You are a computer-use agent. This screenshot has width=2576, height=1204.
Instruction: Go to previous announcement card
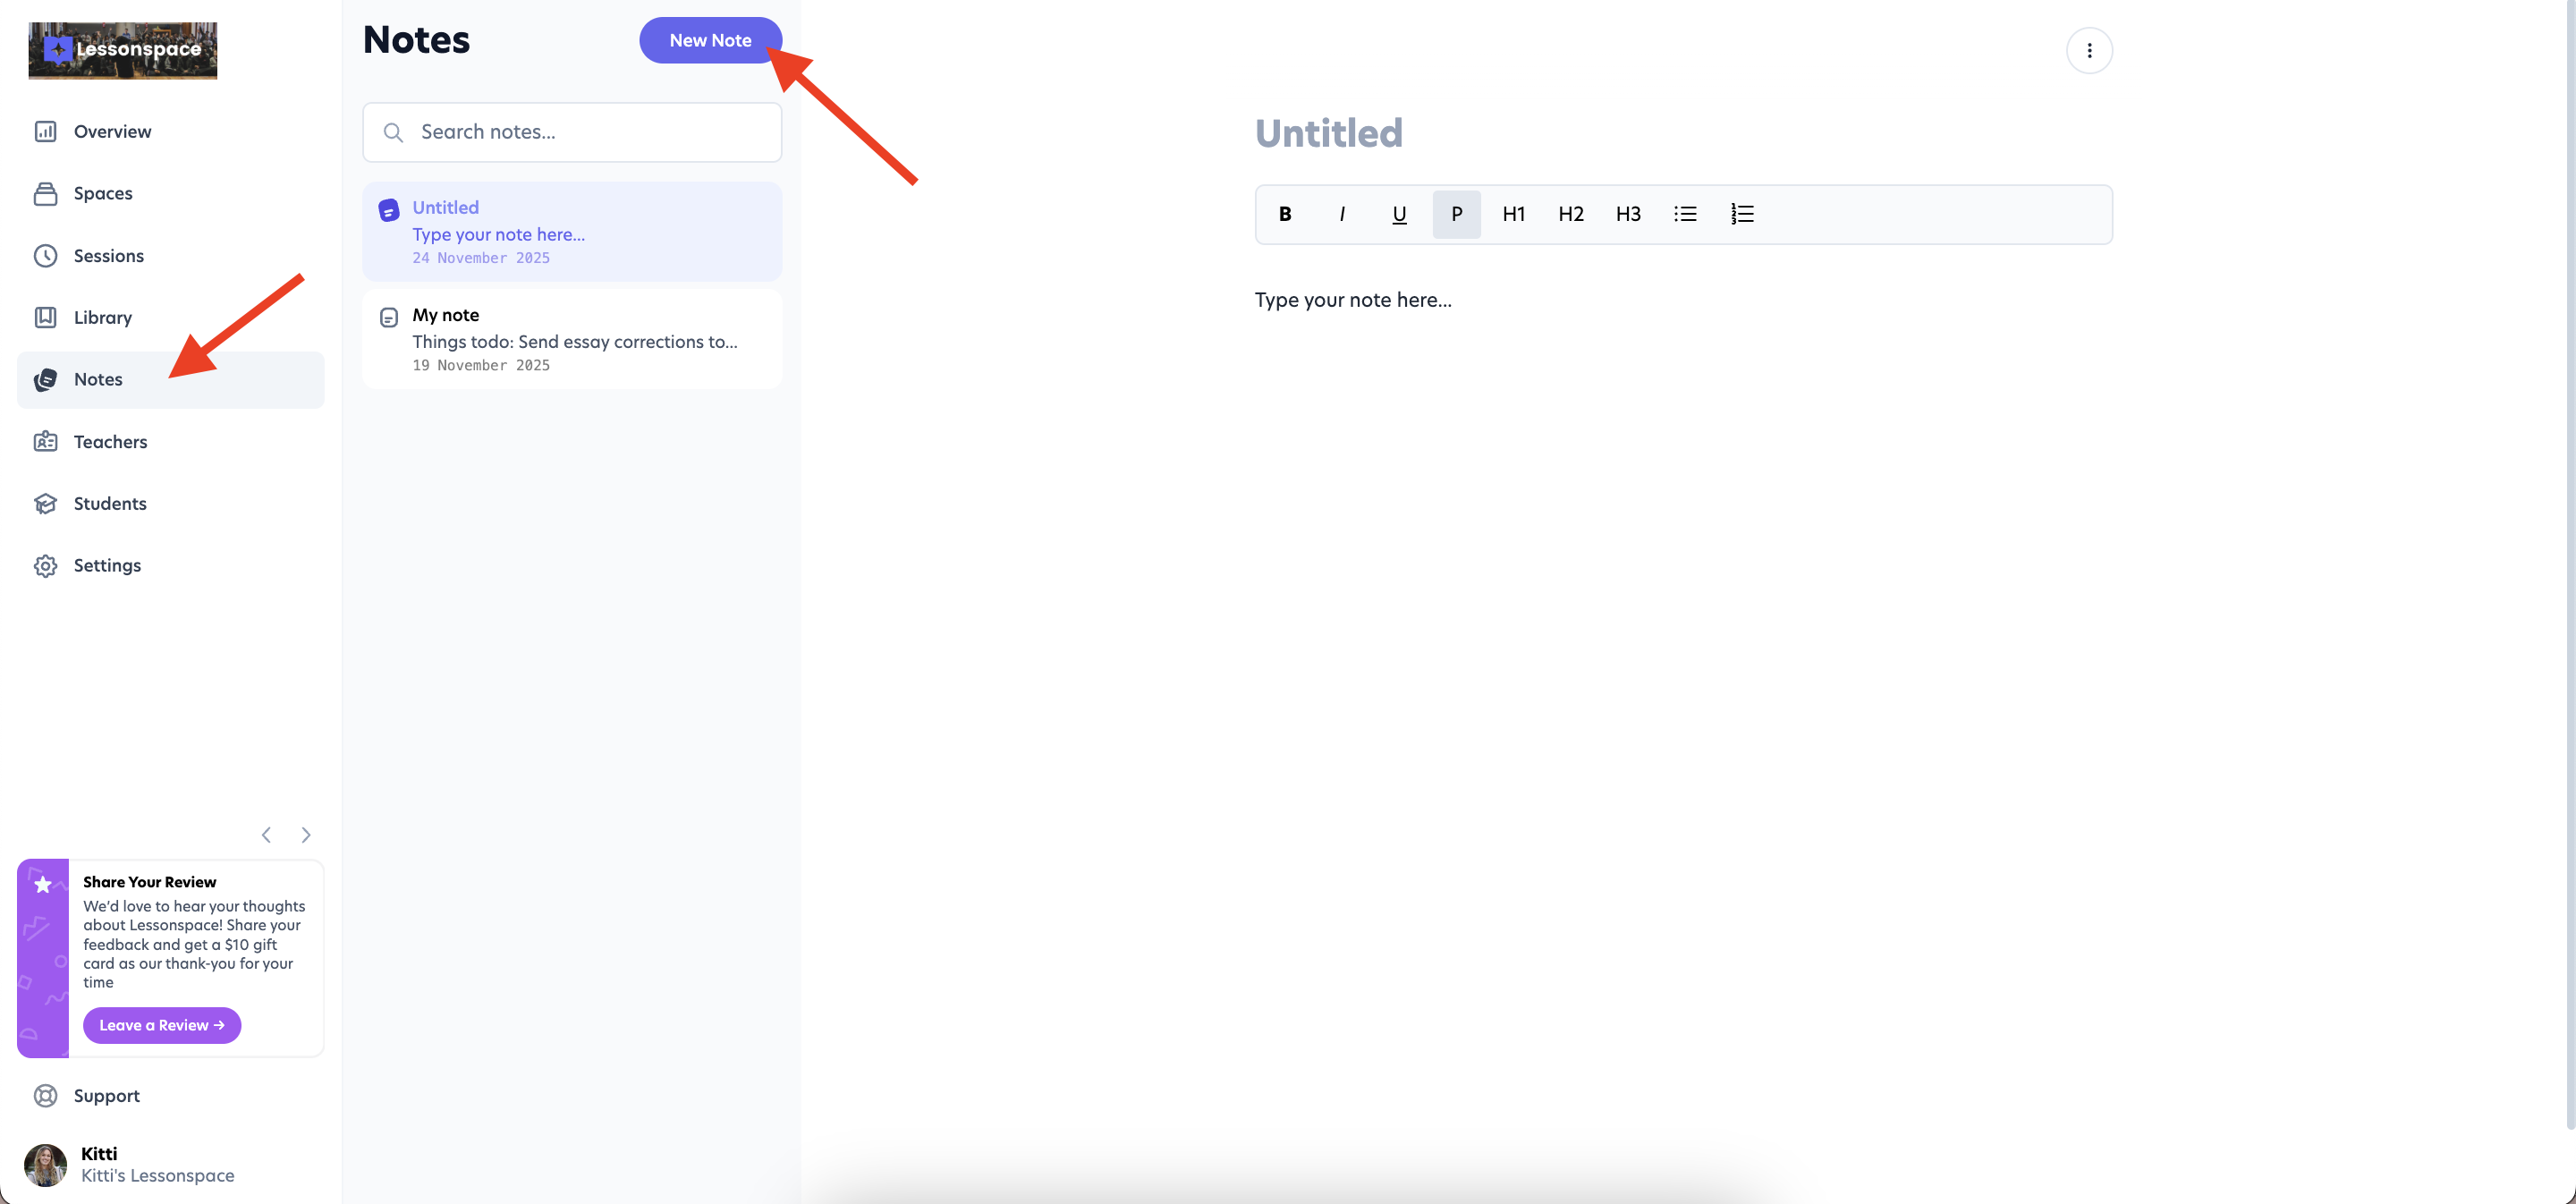(x=266, y=835)
